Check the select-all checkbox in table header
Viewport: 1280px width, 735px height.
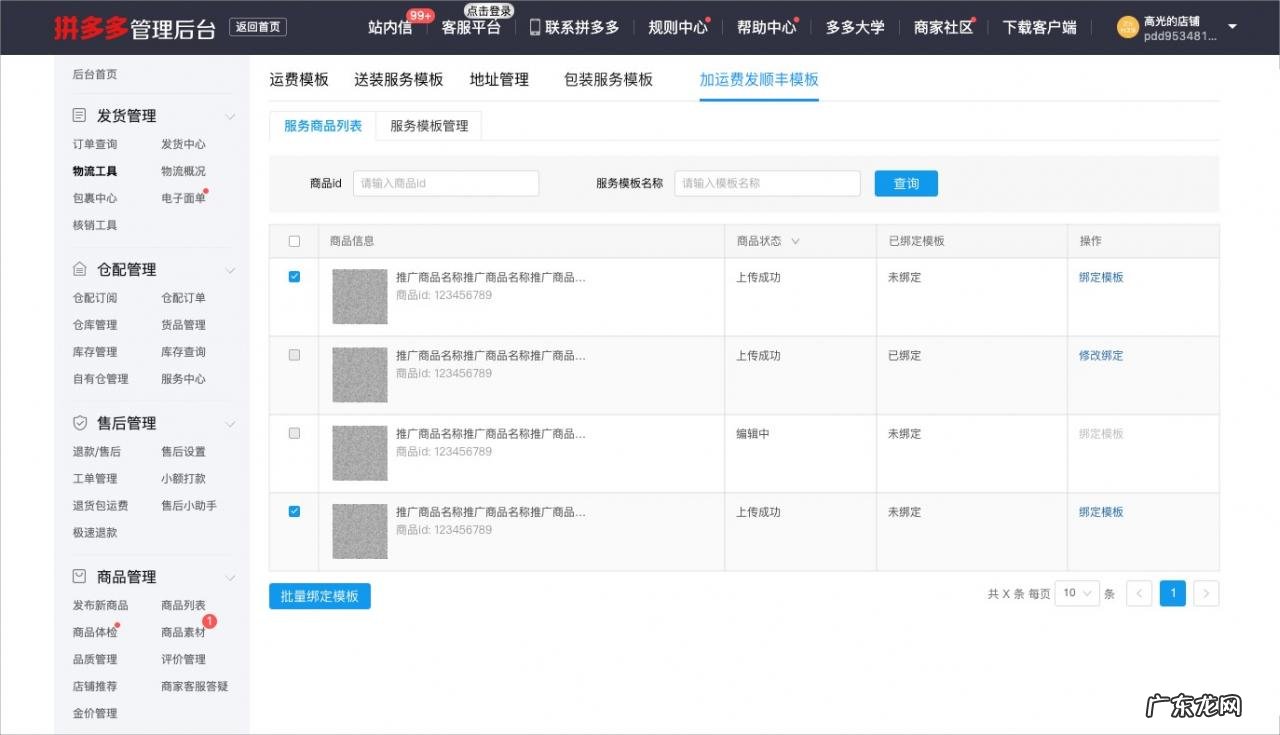click(293, 241)
